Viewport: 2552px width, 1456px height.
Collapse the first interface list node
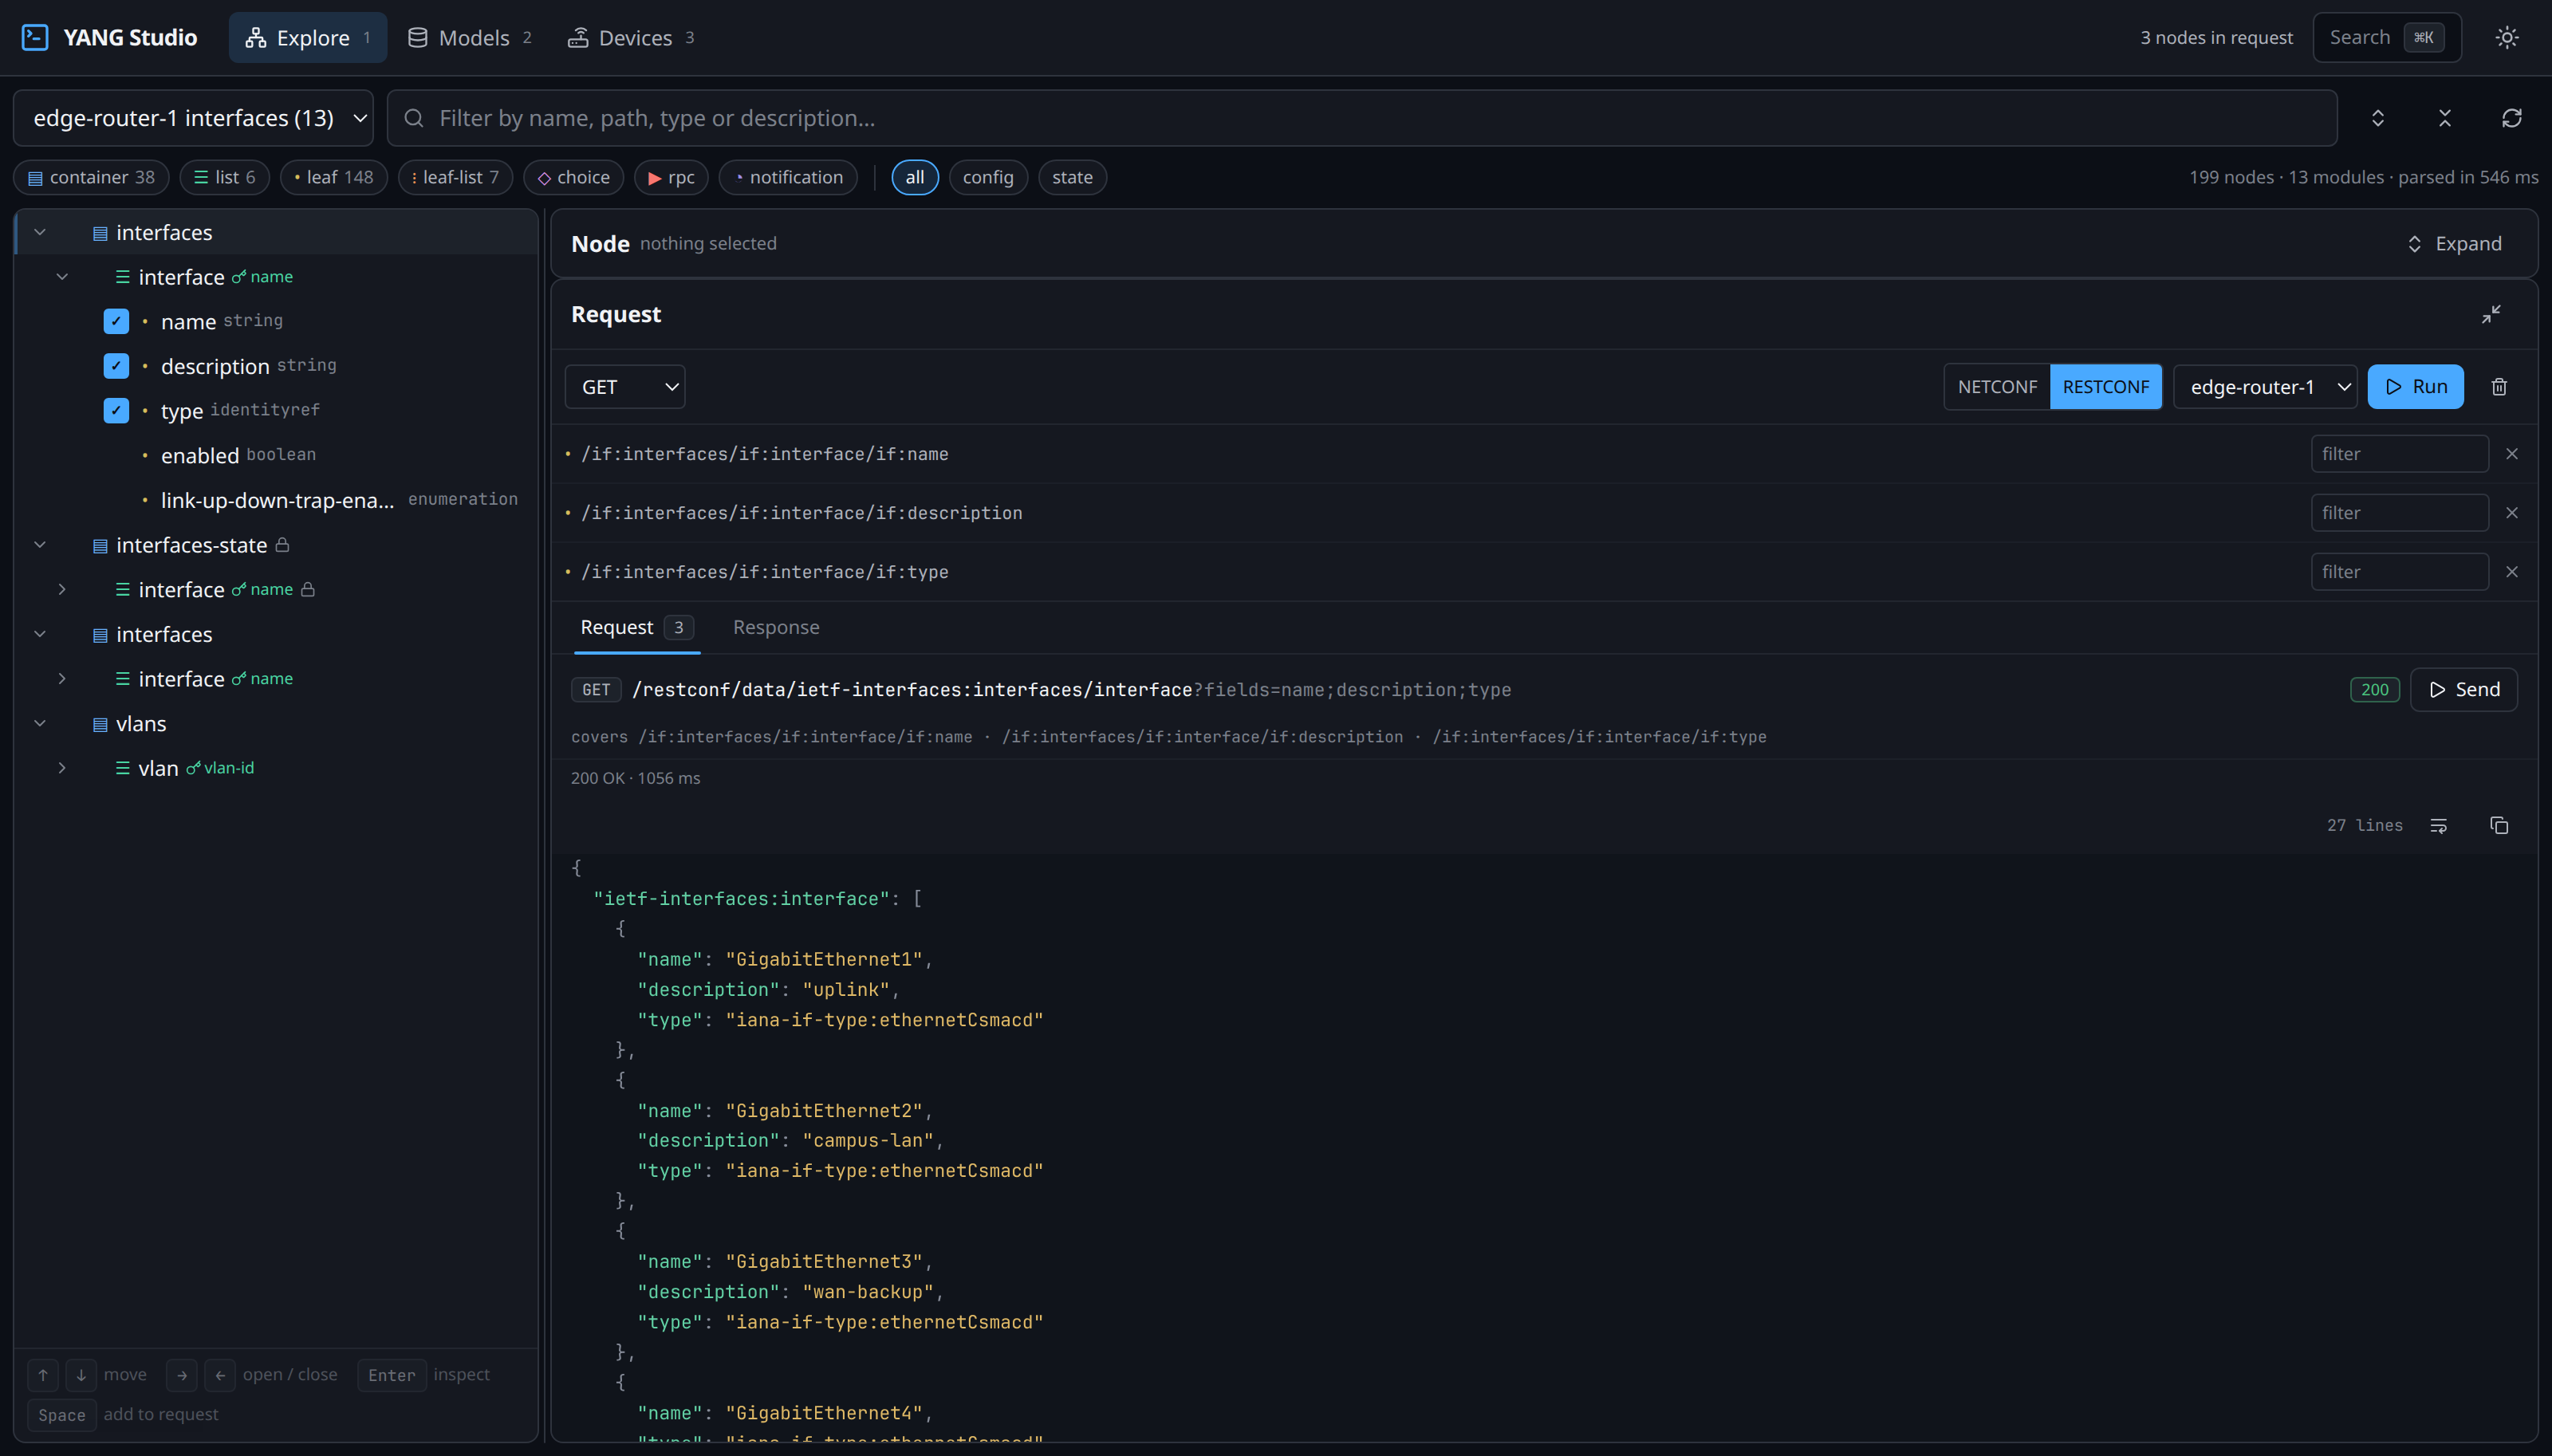pos(62,277)
